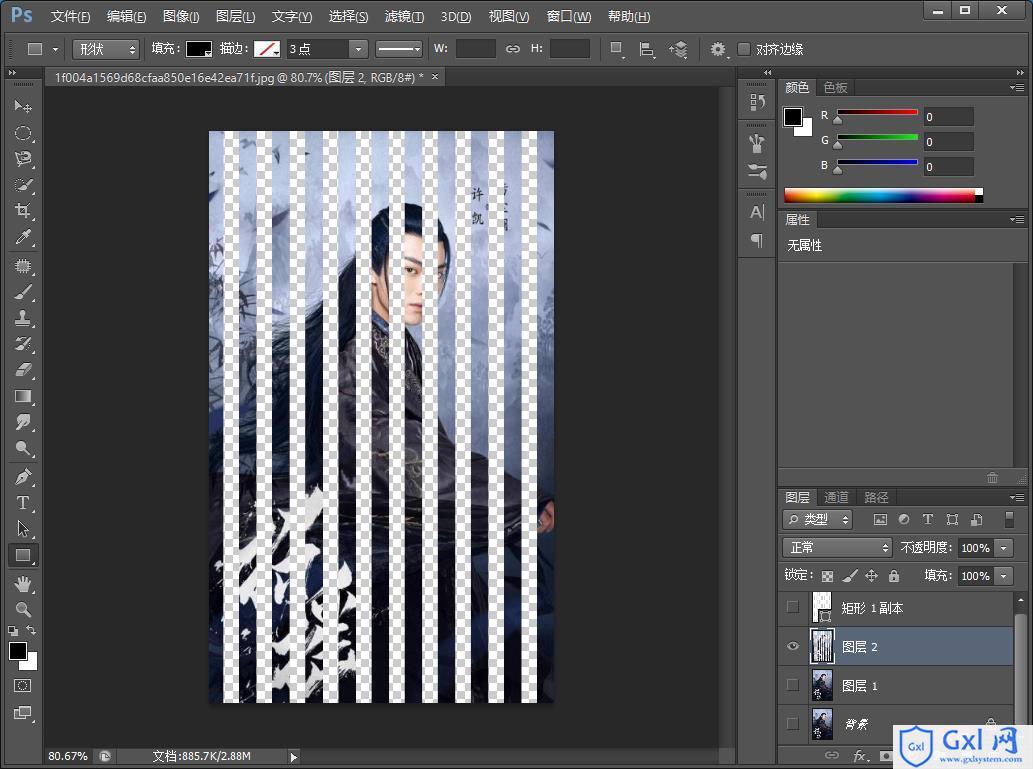Show the 背景 layer
The image size is (1033, 769).
tap(793, 724)
